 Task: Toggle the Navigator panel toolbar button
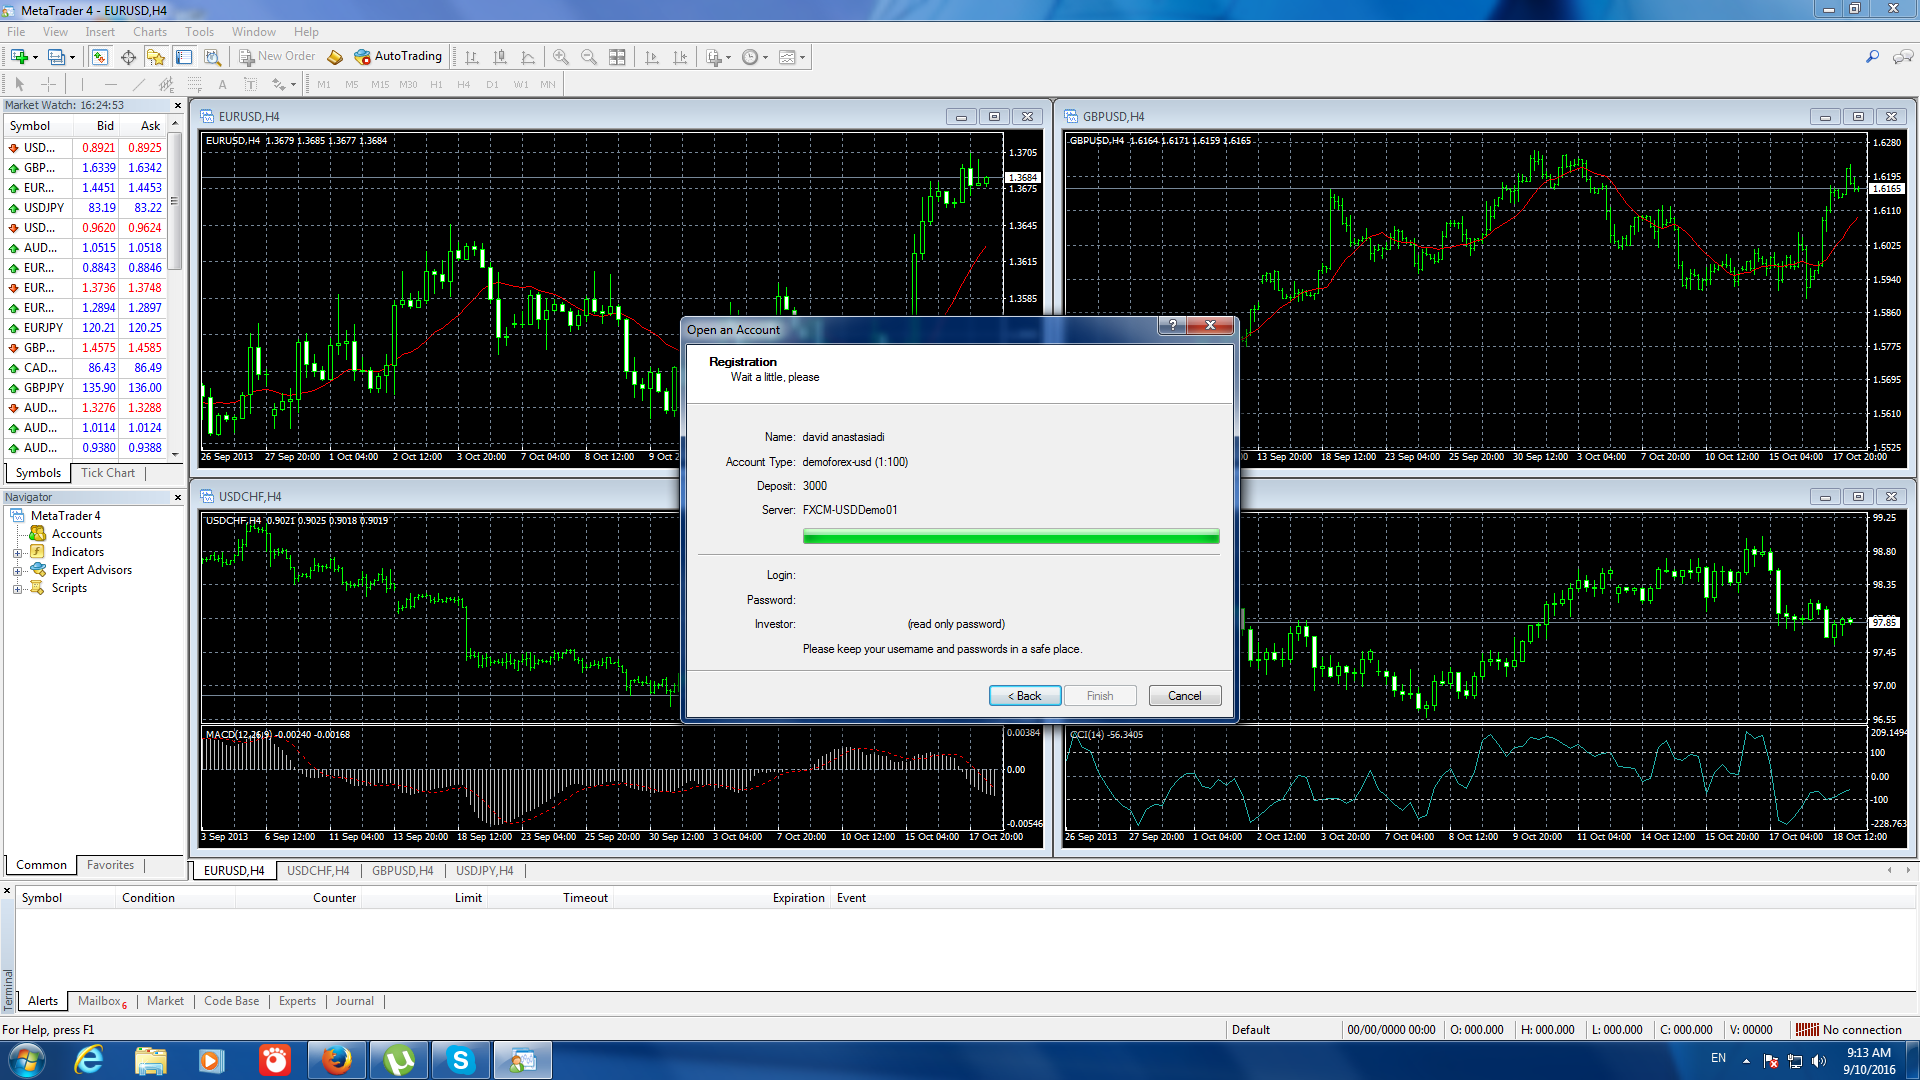tap(156, 57)
